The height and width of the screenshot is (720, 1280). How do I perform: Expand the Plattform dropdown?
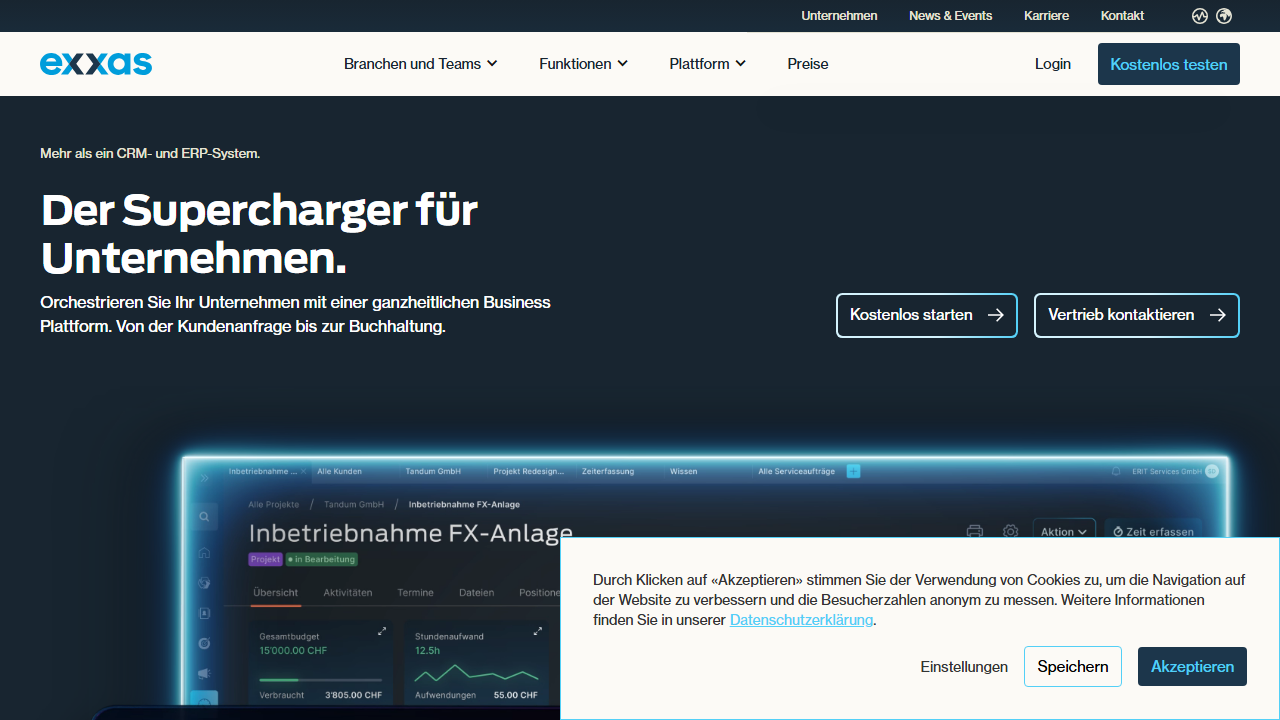pos(708,64)
